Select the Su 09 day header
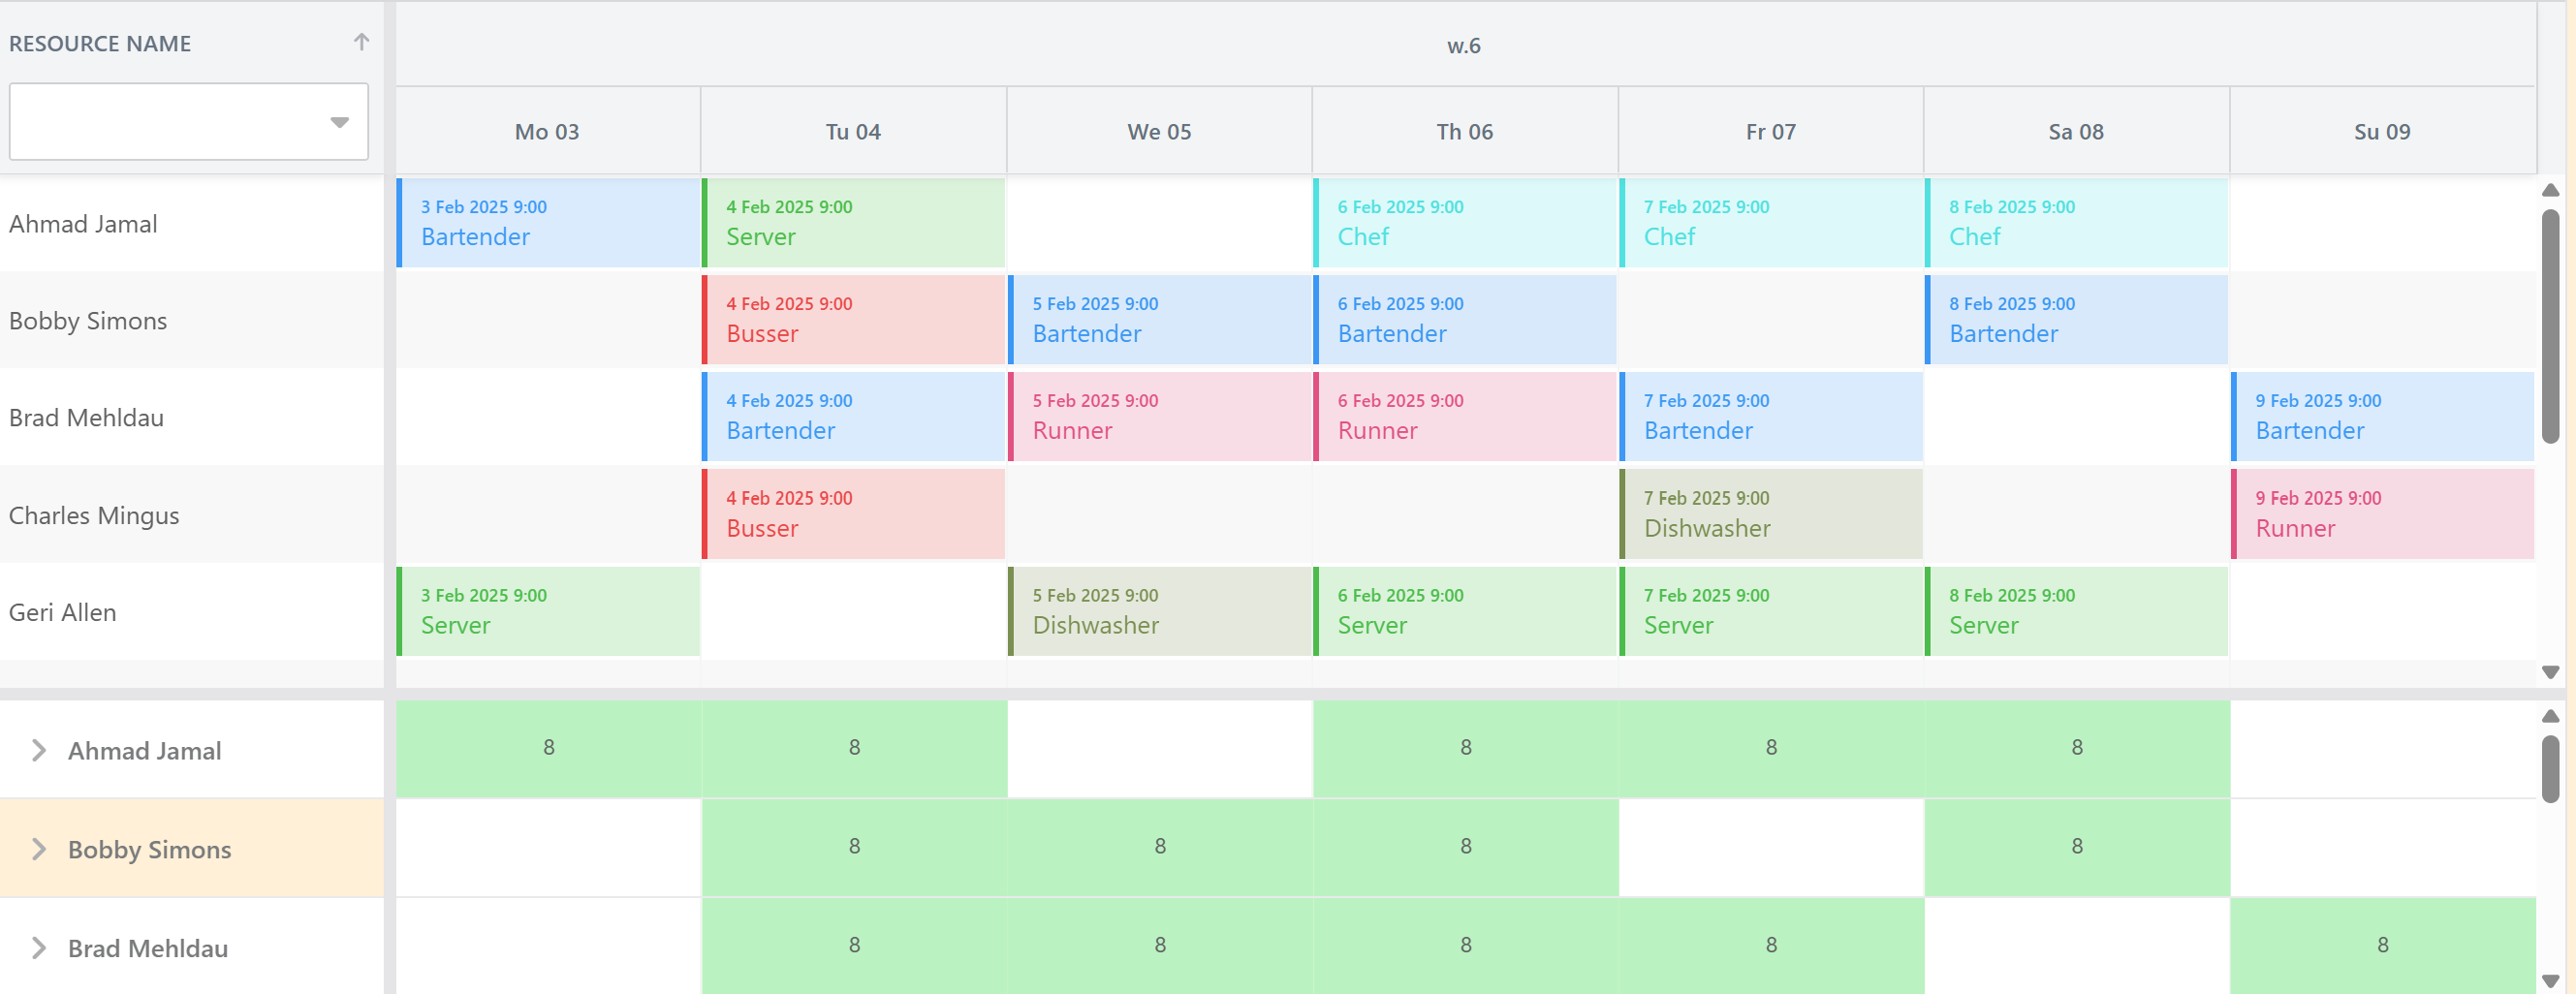Screen dimensions: 2576x994 point(2382,131)
